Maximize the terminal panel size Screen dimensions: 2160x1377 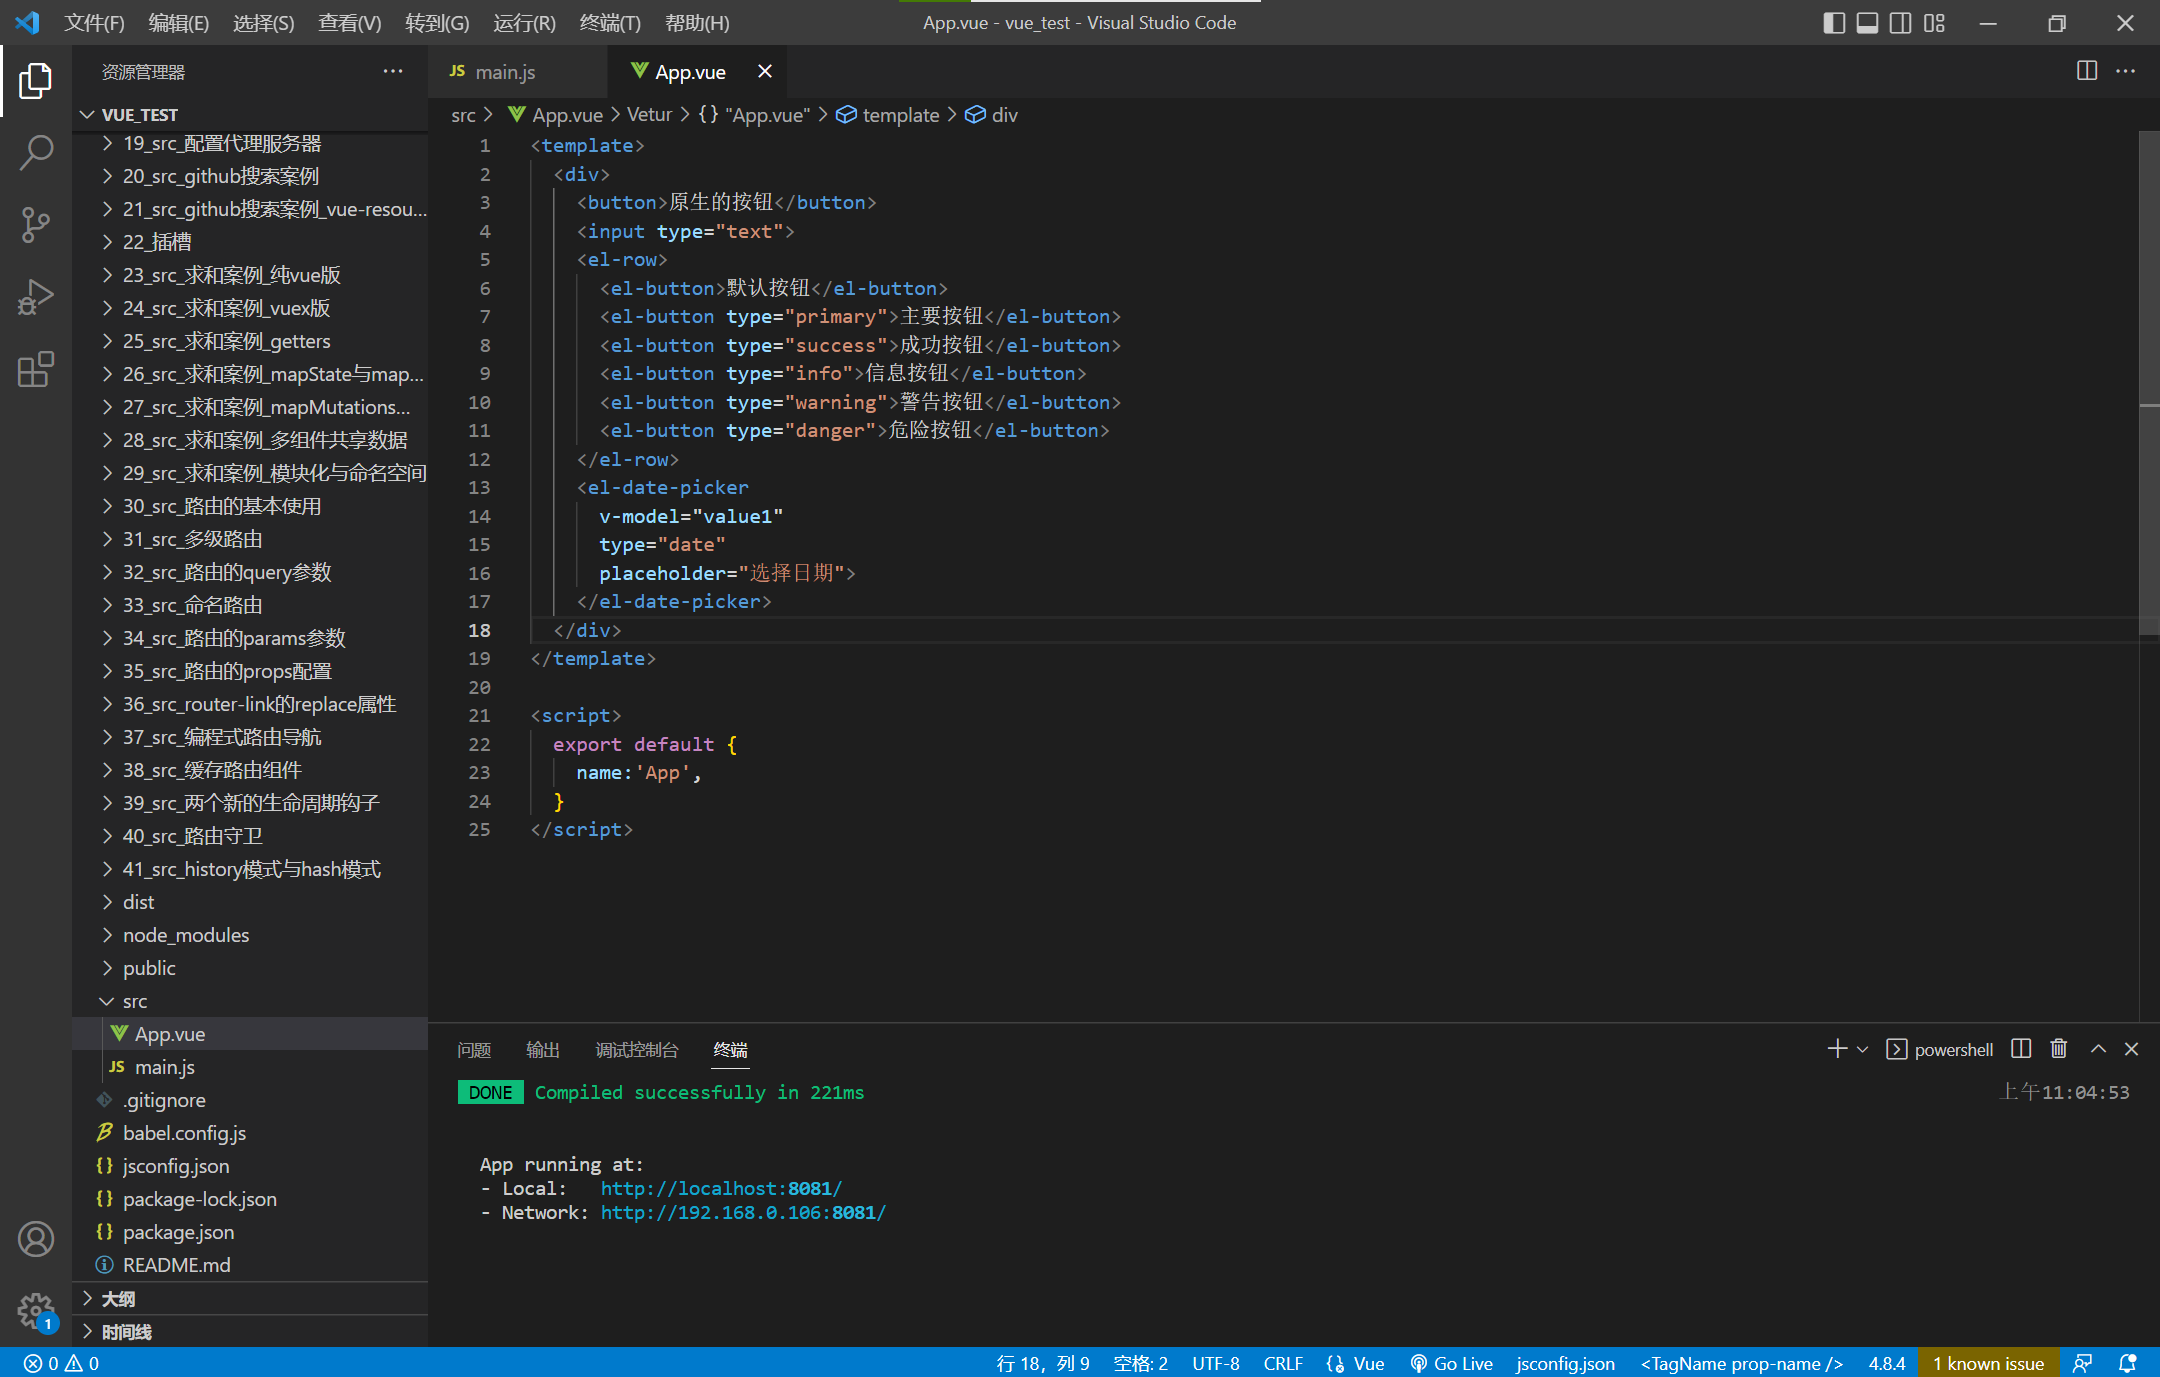(x=2098, y=1049)
